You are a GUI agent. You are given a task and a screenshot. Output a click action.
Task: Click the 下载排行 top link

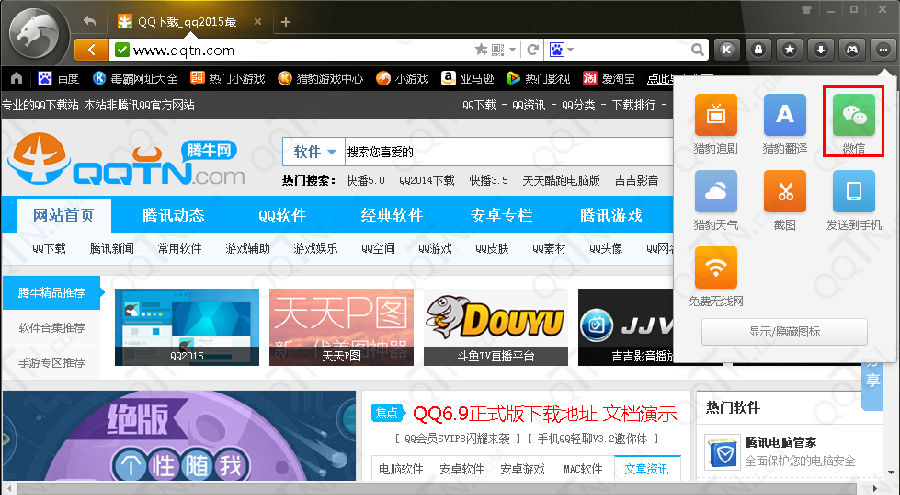tap(633, 105)
